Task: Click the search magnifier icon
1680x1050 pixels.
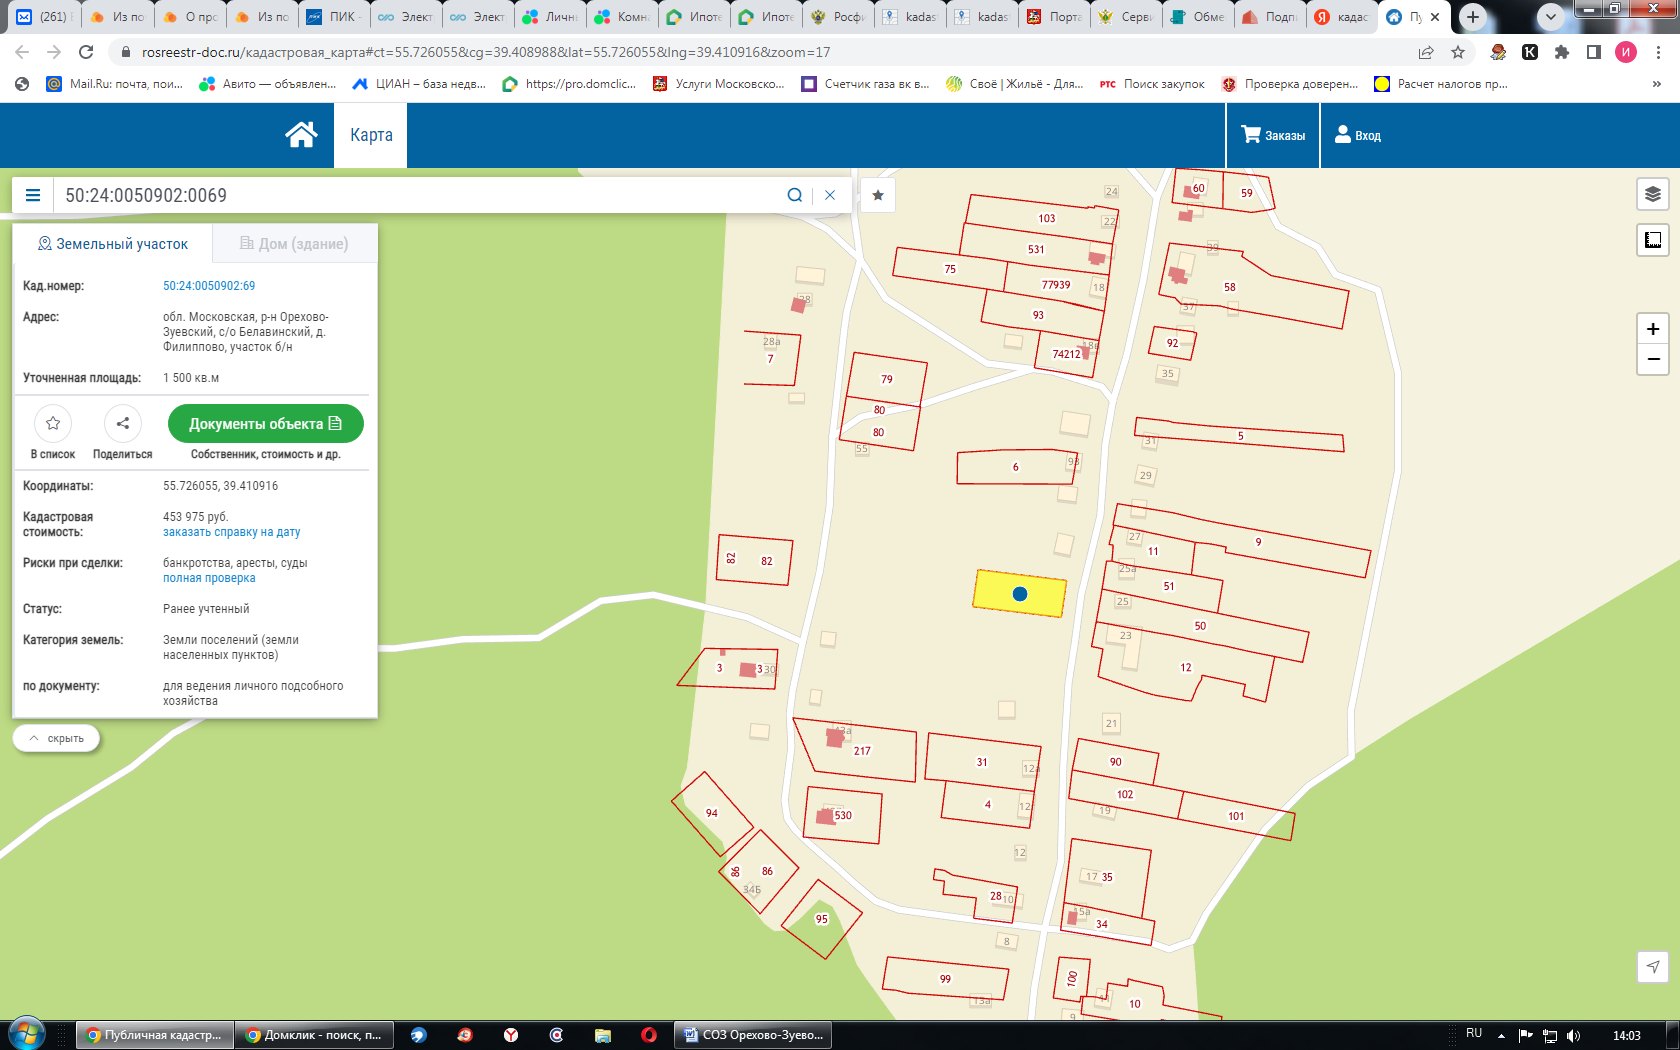Action: click(794, 195)
